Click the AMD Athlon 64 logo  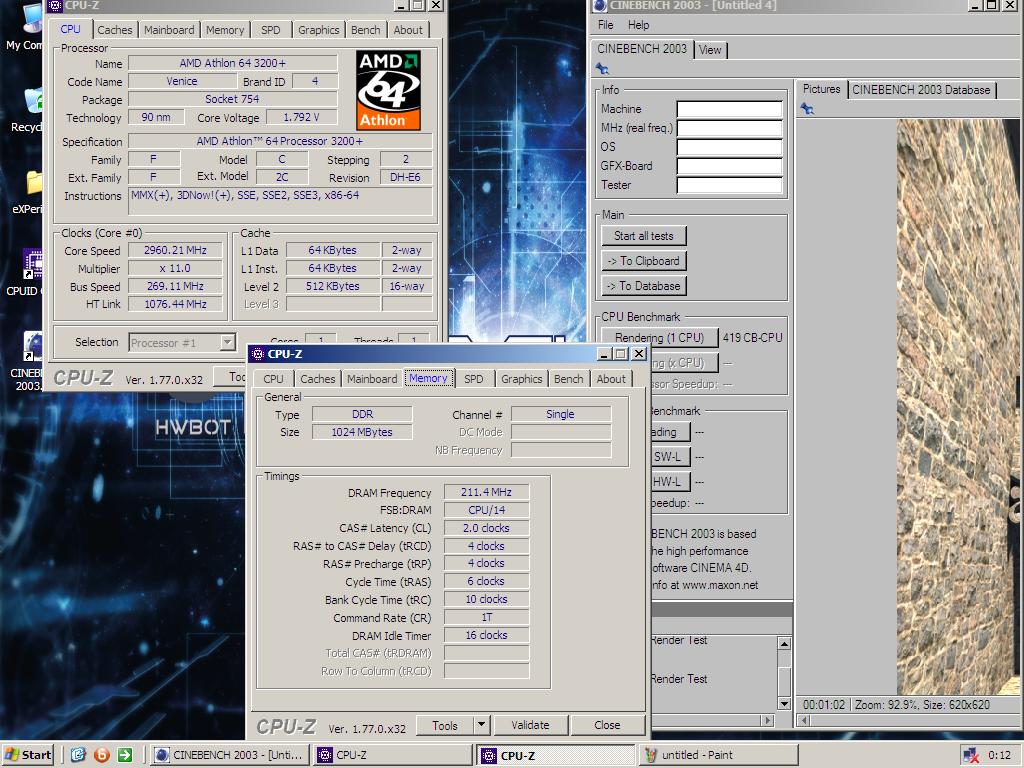pyautogui.click(x=389, y=90)
